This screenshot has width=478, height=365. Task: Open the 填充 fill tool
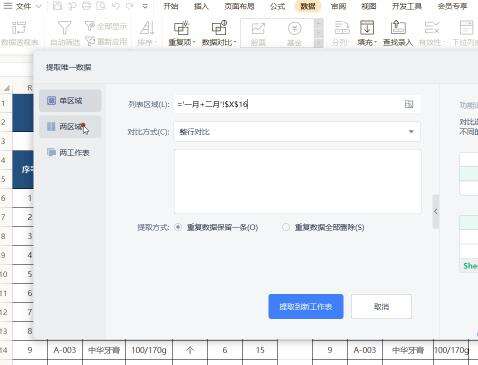click(x=367, y=33)
